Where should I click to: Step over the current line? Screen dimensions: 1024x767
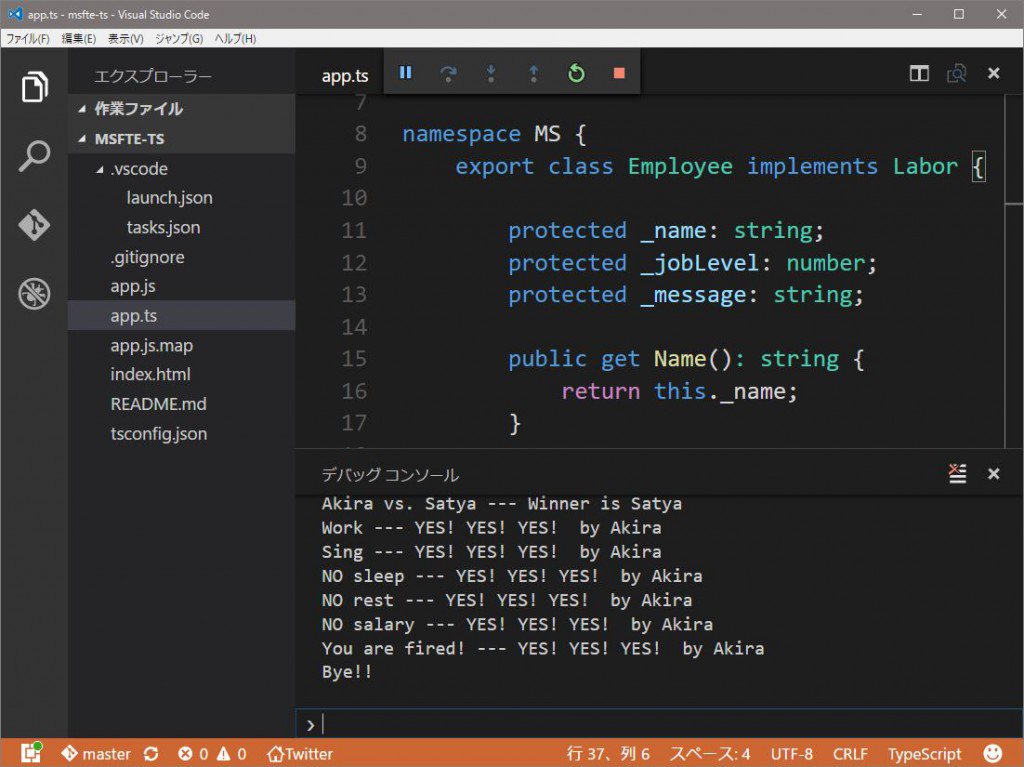click(x=447, y=73)
